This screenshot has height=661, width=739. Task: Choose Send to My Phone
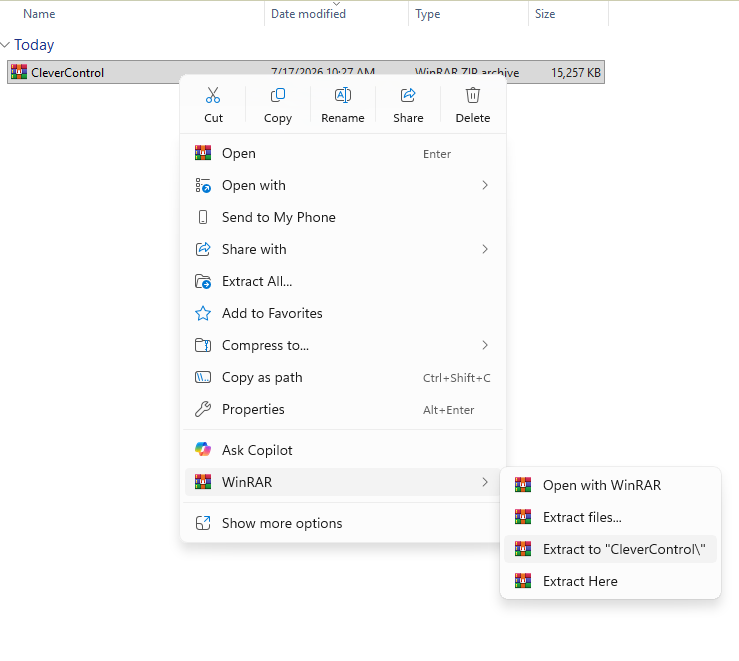[x=343, y=217]
